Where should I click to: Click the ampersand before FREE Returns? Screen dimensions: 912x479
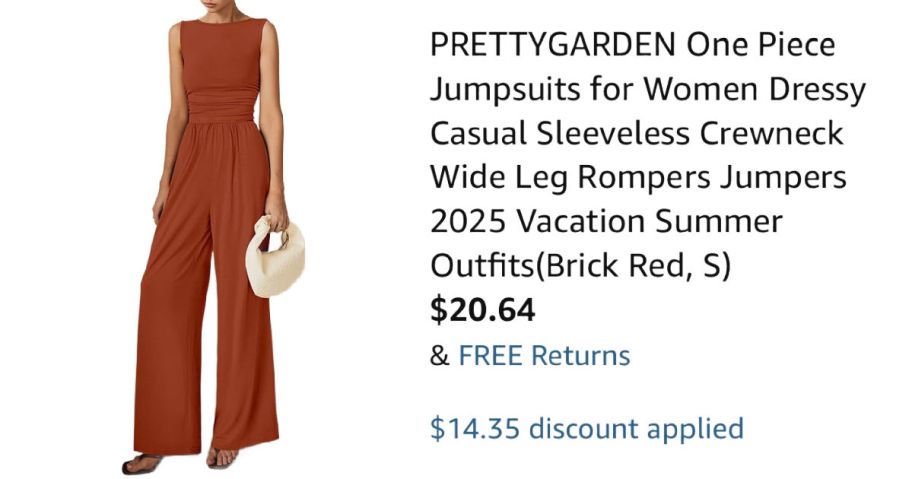[440, 355]
